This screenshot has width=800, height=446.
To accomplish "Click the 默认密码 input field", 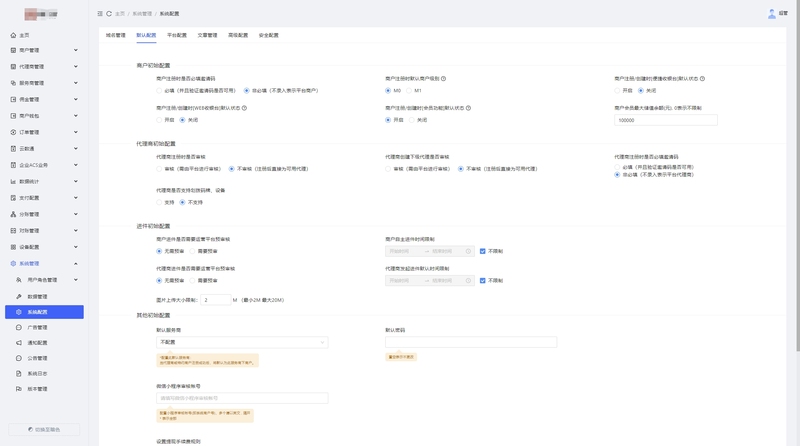I will pyautogui.click(x=471, y=342).
